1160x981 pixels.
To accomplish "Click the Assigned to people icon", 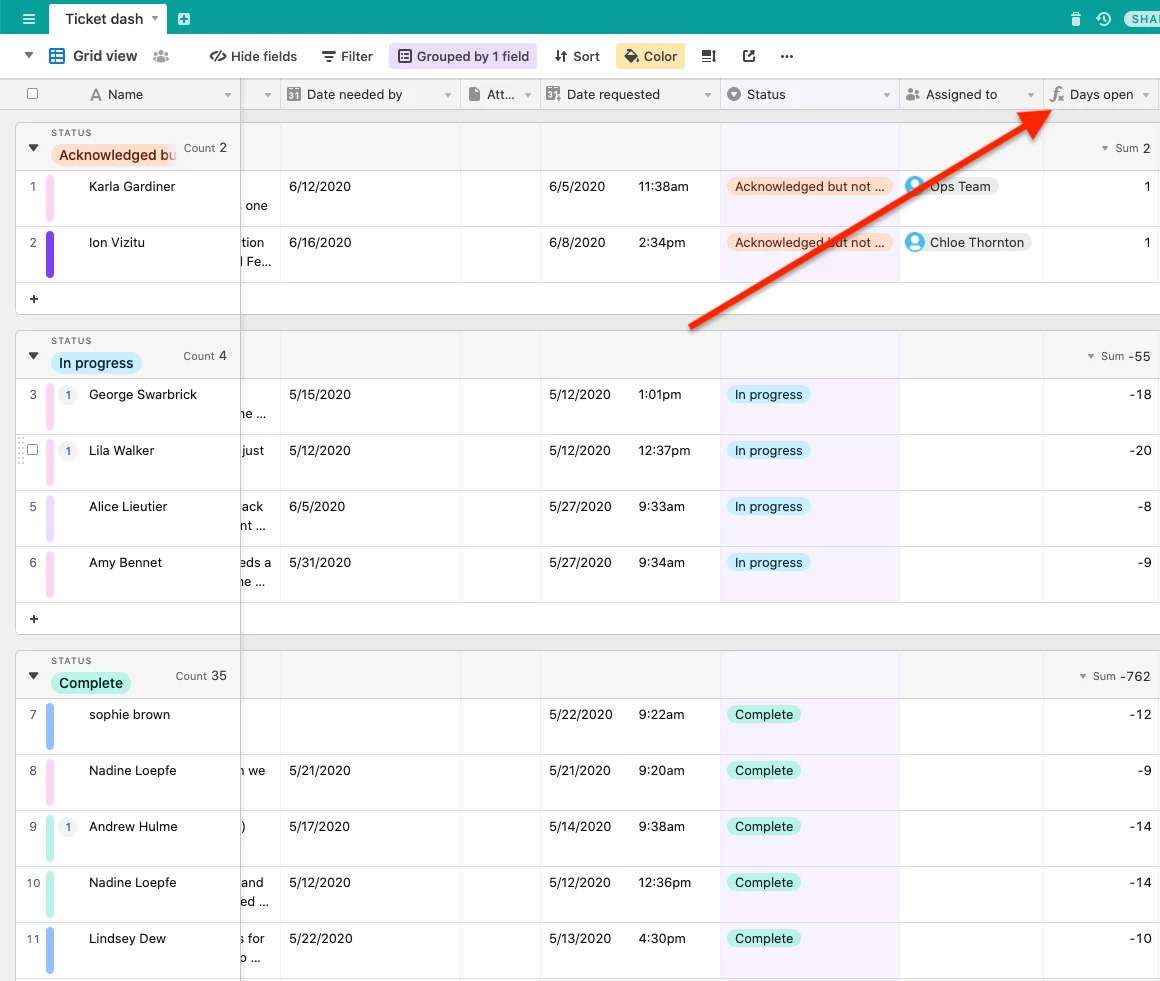I will [913, 94].
